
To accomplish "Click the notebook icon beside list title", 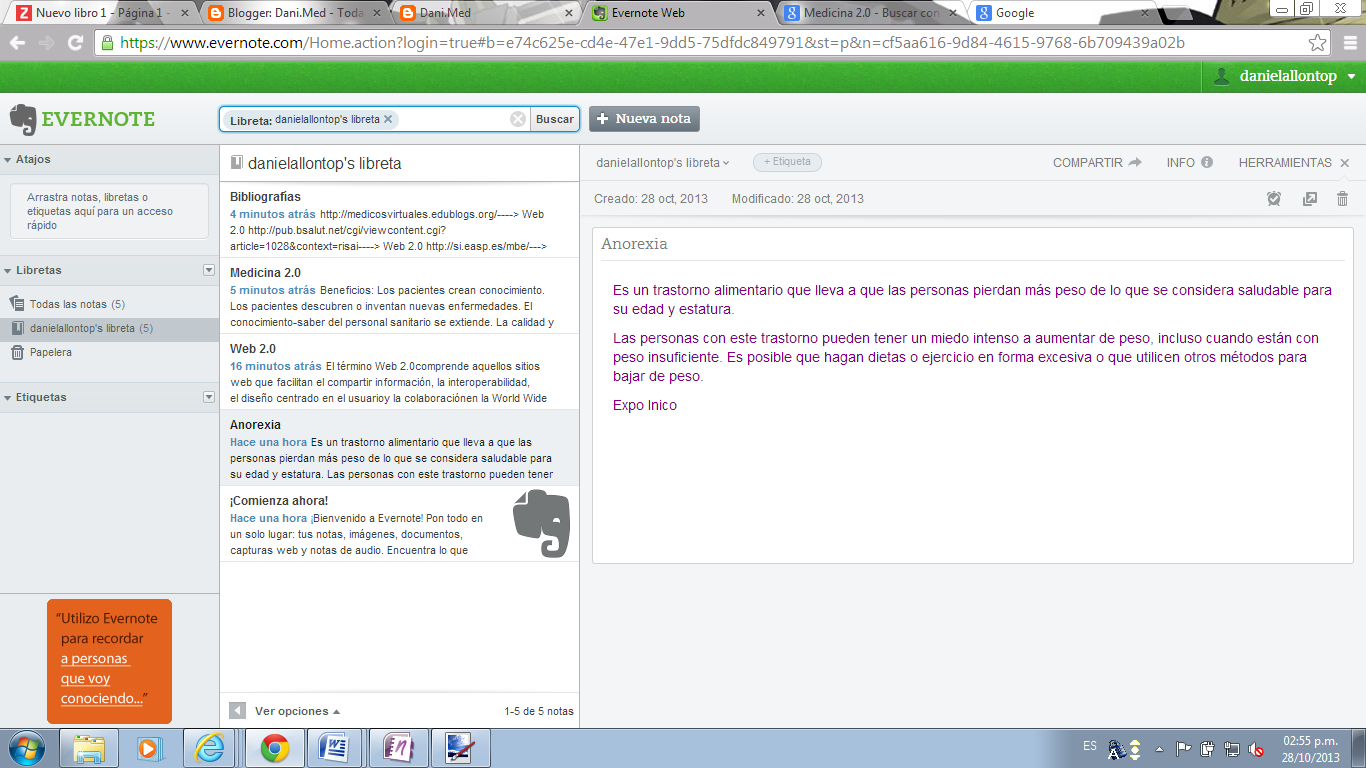I will 236,162.
